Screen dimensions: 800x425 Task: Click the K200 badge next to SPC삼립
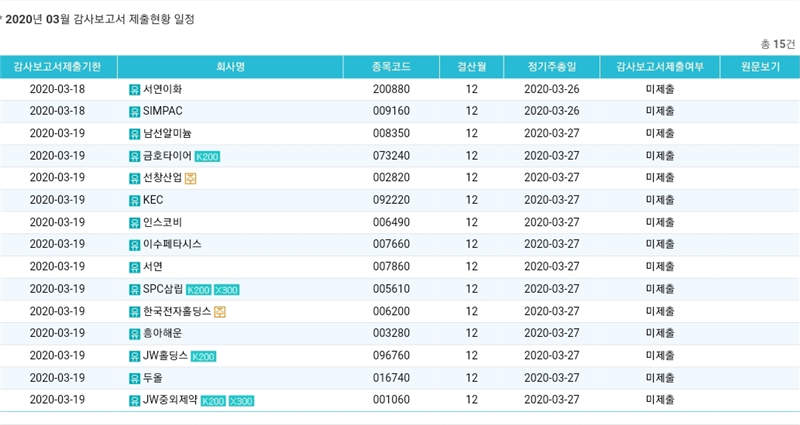click(198, 290)
